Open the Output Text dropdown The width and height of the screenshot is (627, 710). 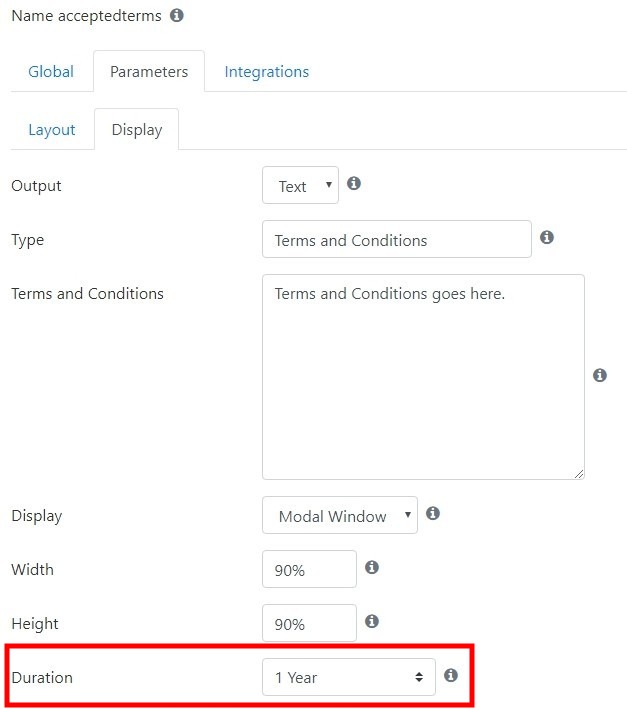point(300,185)
